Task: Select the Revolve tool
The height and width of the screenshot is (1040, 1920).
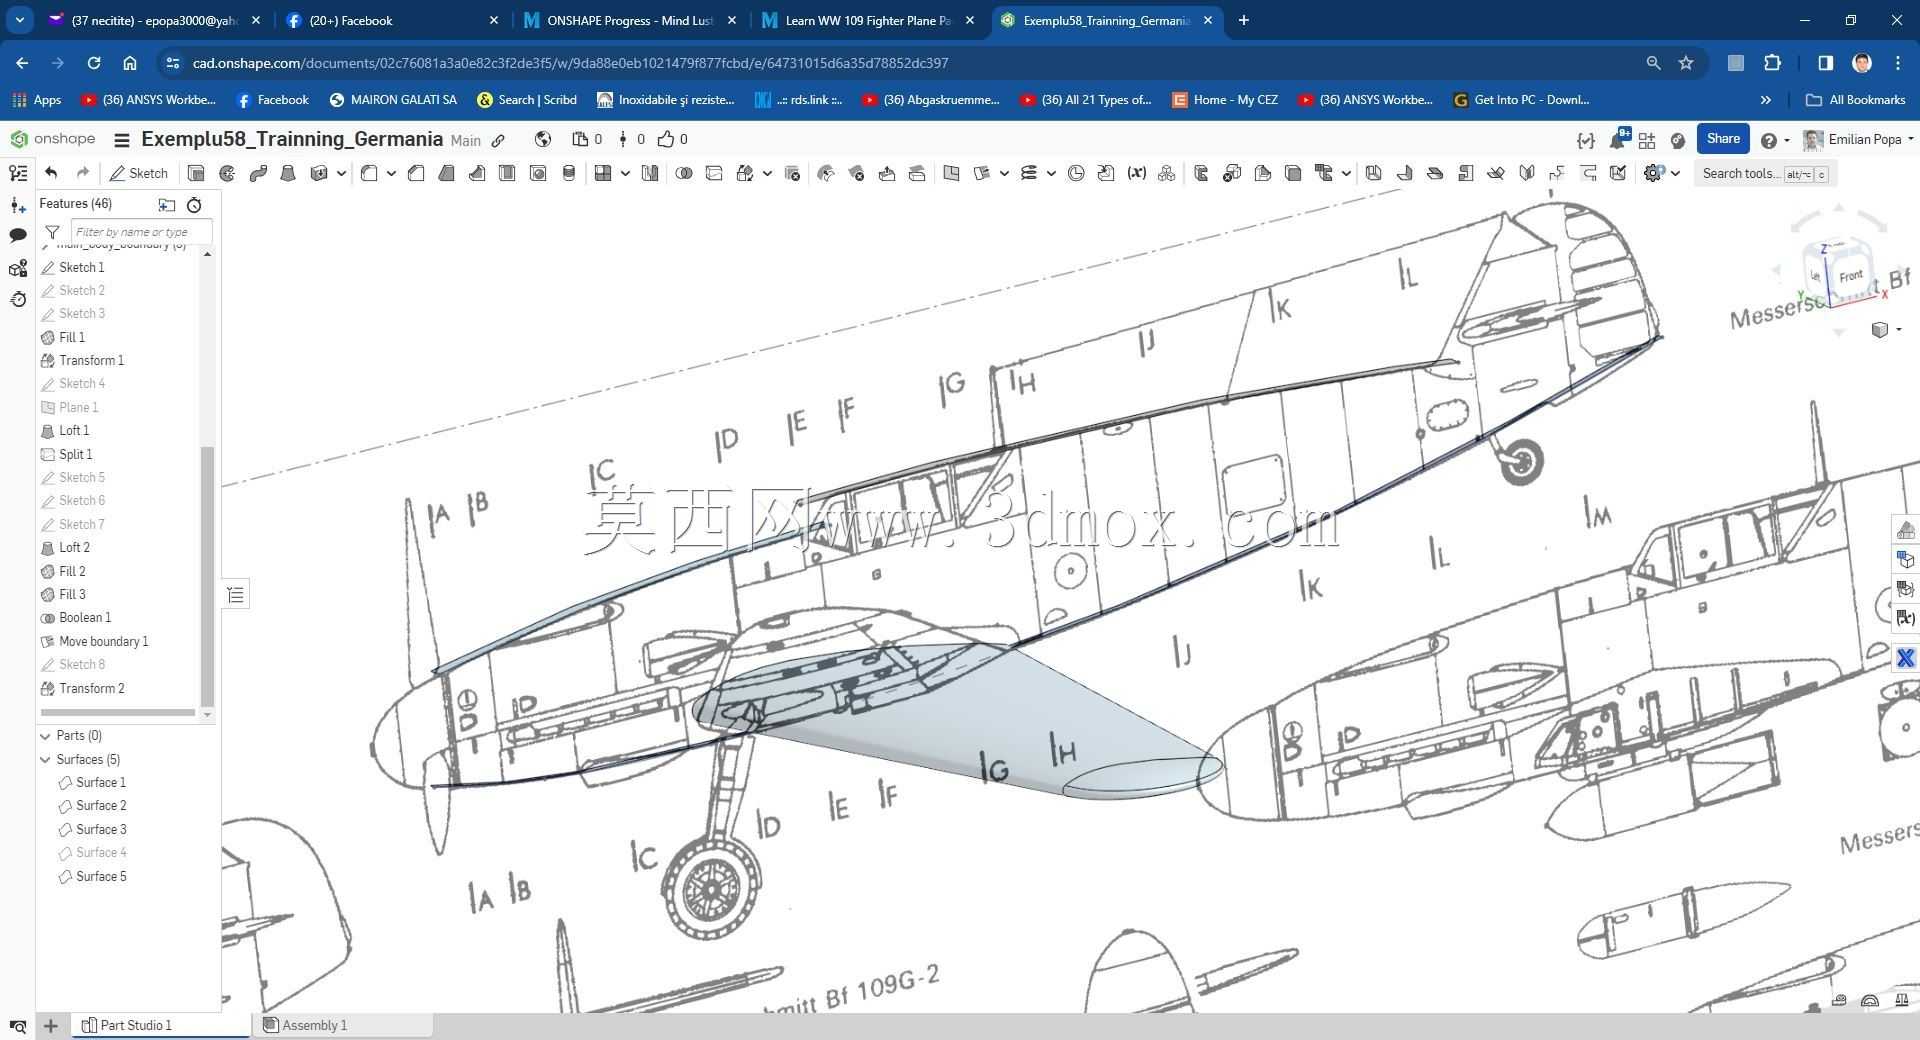Action: (227, 173)
